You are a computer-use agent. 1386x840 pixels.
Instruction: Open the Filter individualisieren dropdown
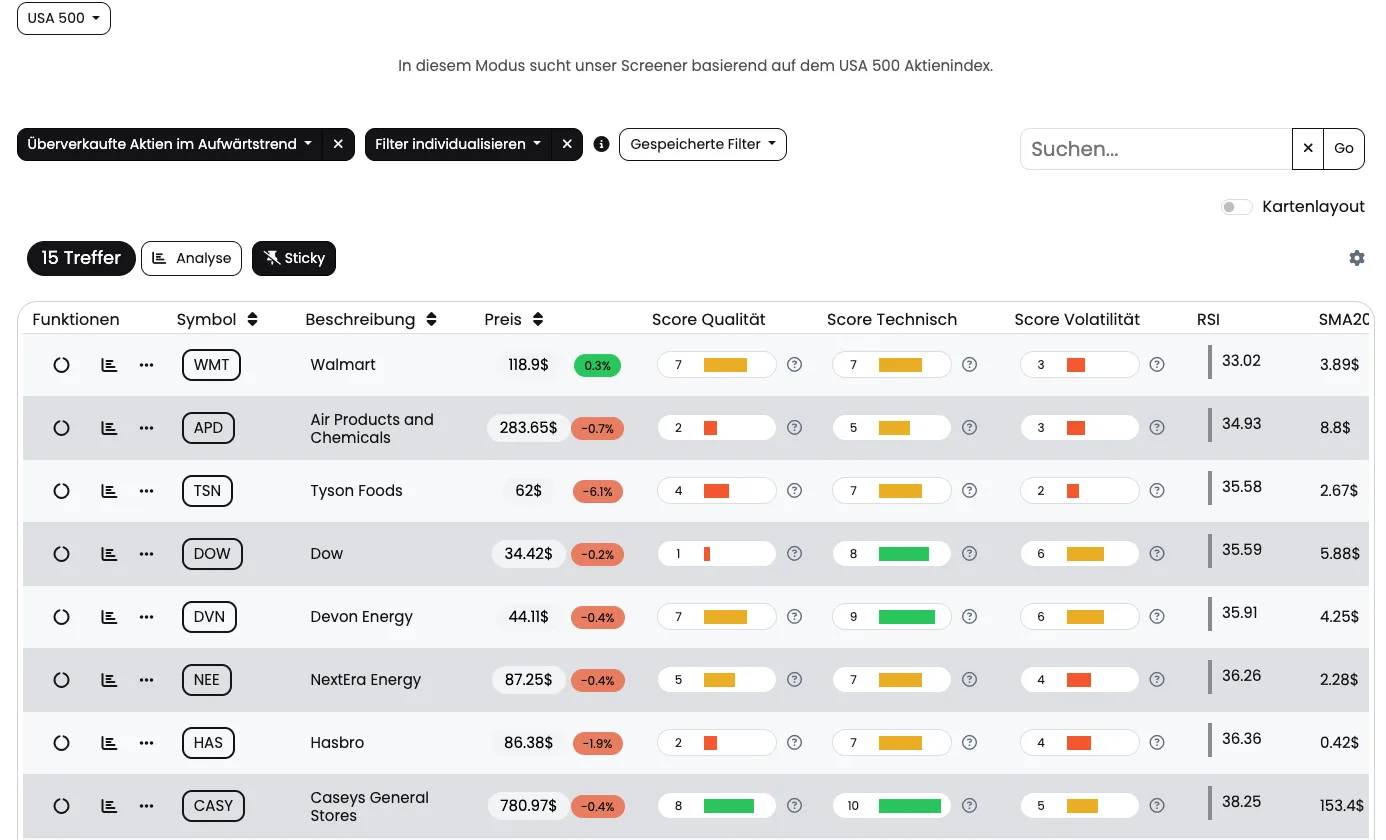coord(458,144)
